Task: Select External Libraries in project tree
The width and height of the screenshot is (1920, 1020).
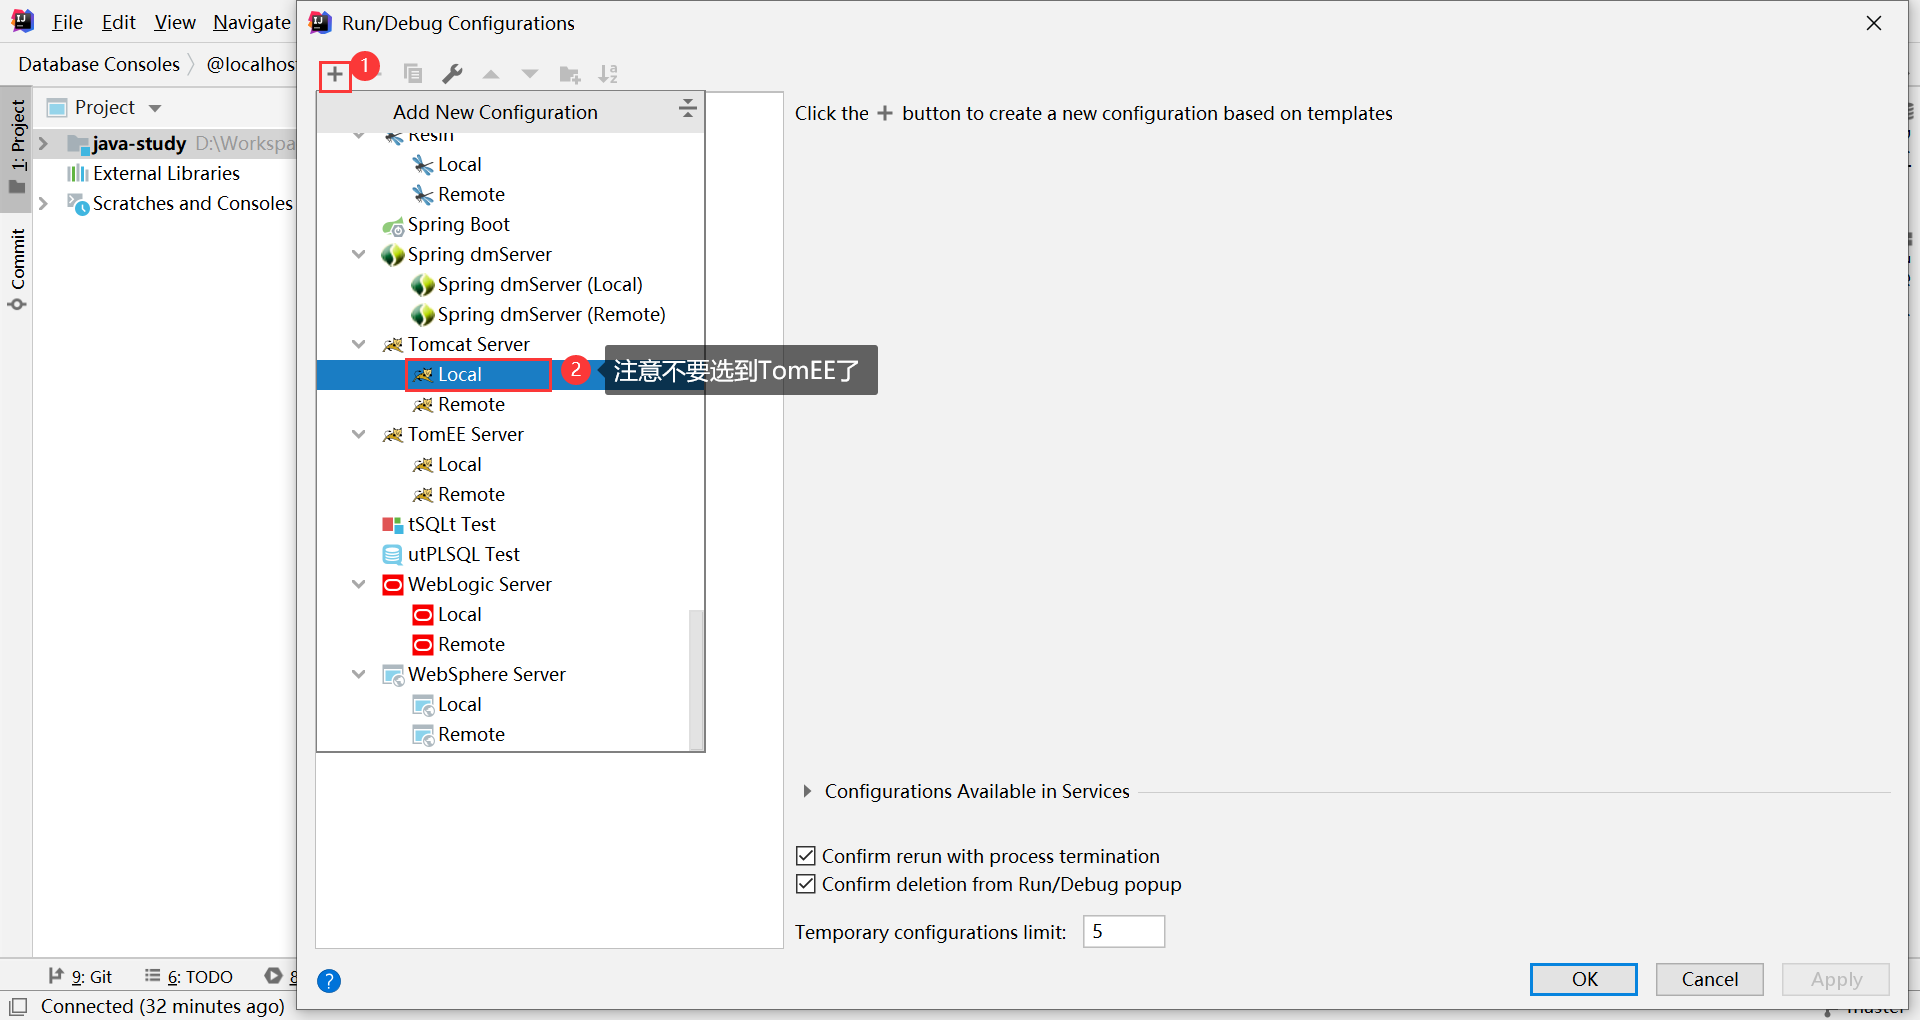Action: point(166,173)
